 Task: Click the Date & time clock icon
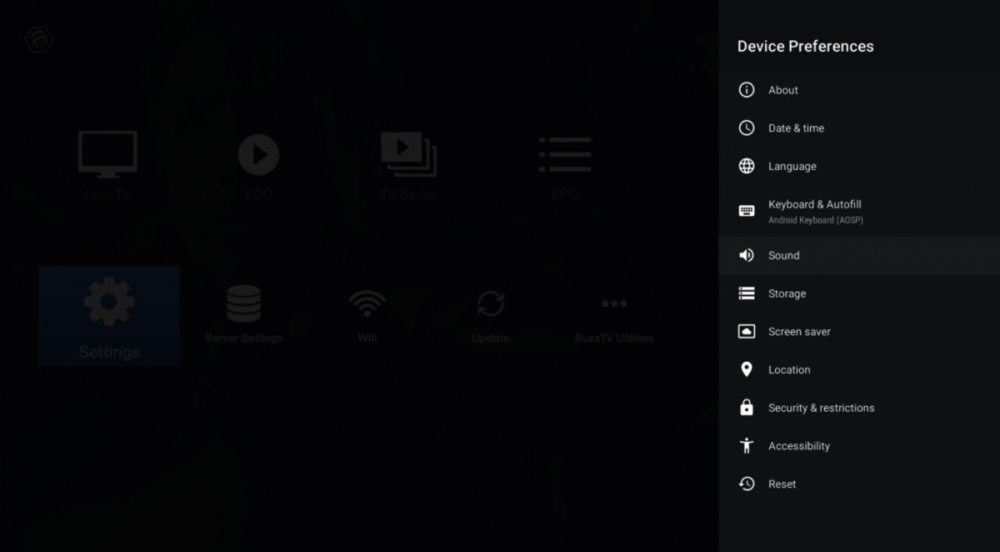746,128
